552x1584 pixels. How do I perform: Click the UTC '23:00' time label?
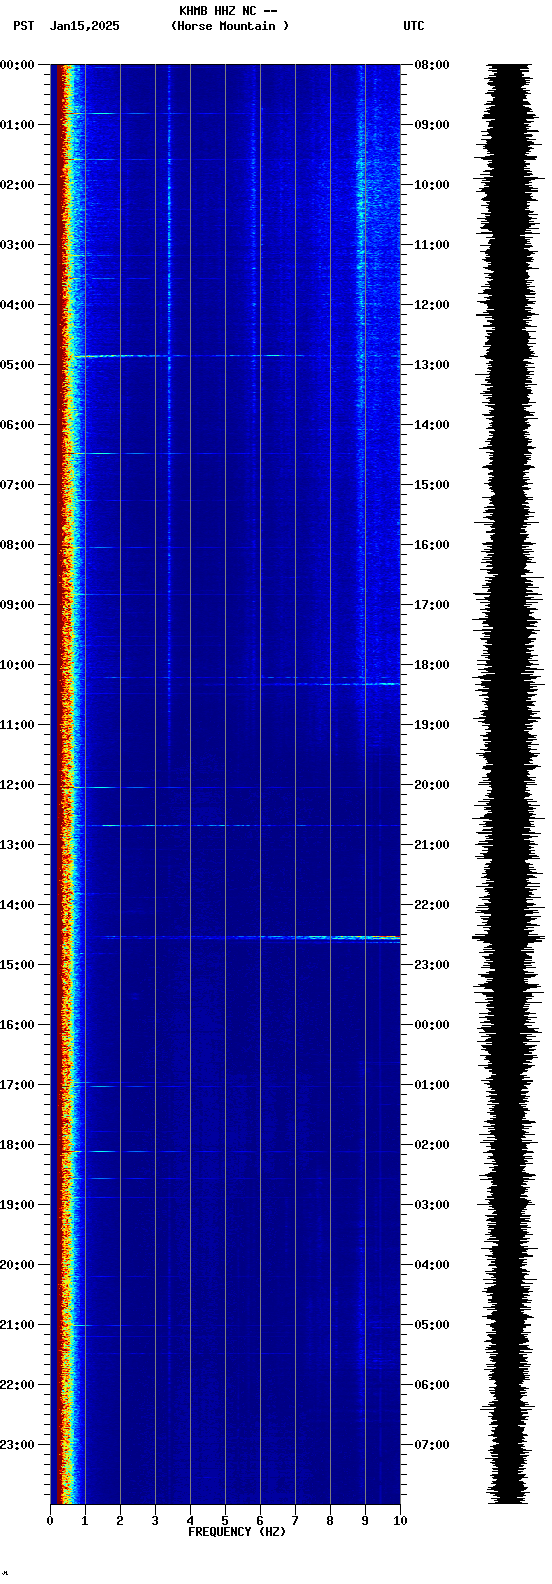pyautogui.click(x=432, y=965)
